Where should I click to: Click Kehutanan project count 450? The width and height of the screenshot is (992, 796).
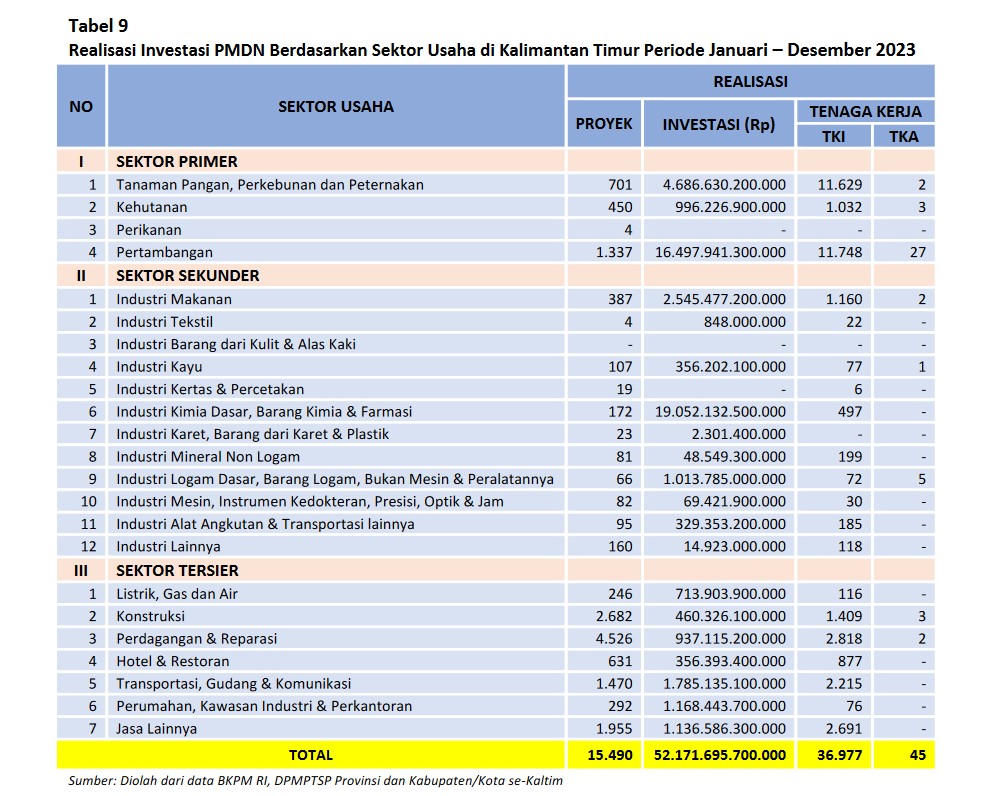[x=620, y=207]
